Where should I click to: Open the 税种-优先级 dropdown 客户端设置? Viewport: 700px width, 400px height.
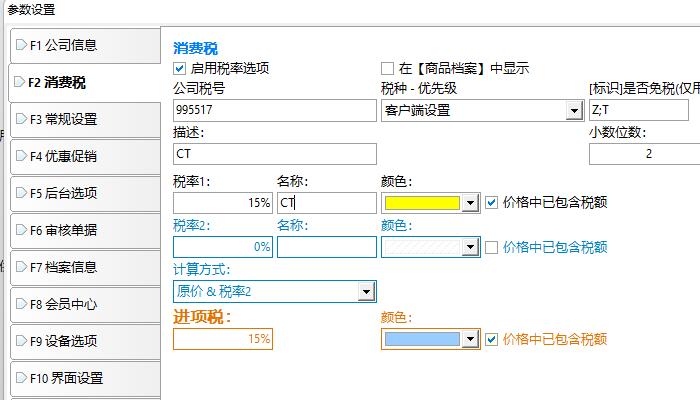point(483,110)
